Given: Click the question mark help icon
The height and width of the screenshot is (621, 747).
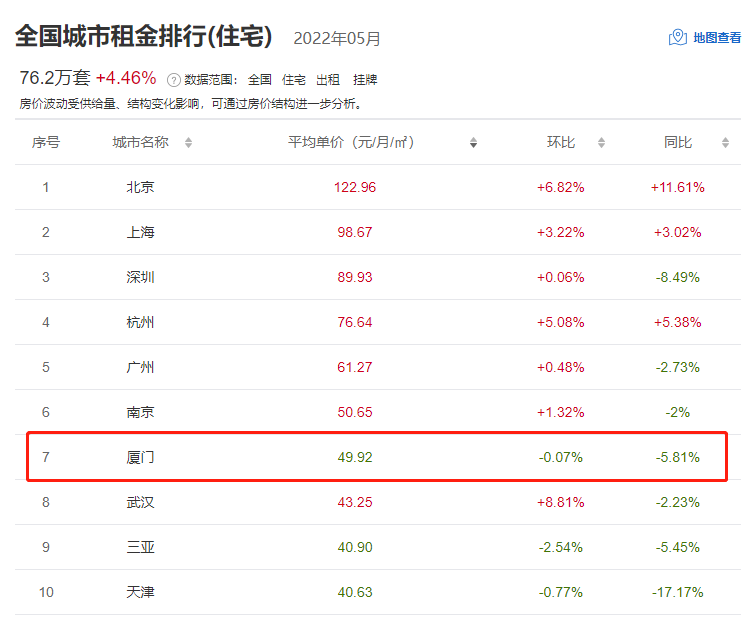Looking at the screenshot, I should pos(173,80).
